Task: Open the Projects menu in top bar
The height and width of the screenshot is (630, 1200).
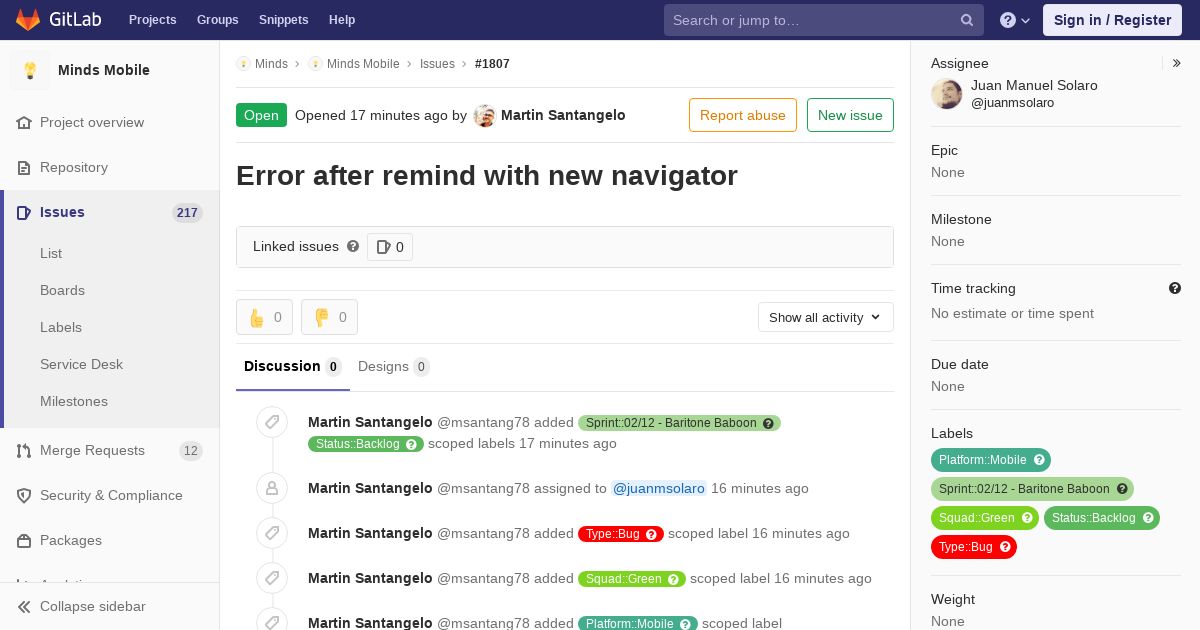Action: point(152,20)
